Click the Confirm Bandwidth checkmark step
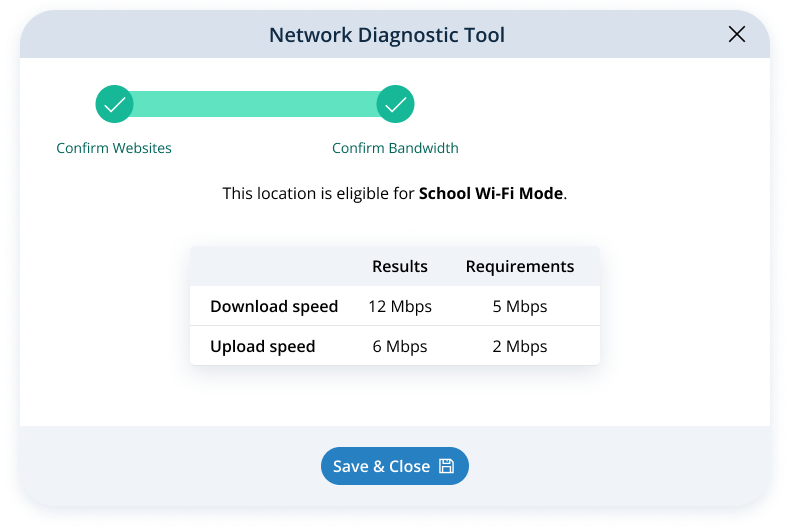This screenshot has width=790, height=531. pyautogui.click(x=395, y=104)
